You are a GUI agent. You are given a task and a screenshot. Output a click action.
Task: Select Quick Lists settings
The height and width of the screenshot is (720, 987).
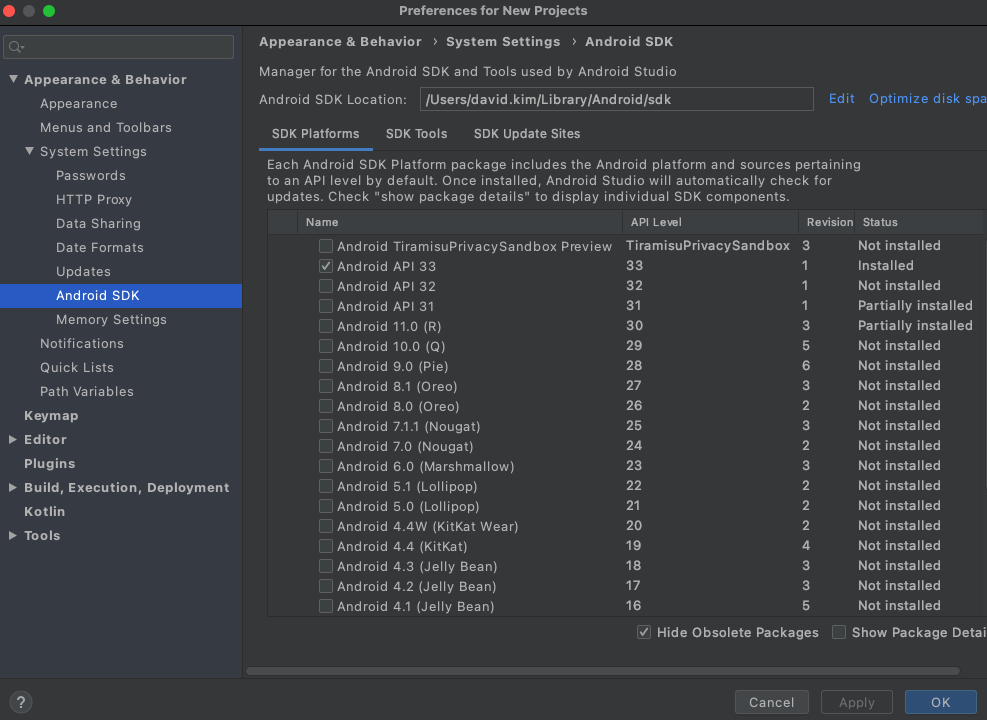coord(77,367)
